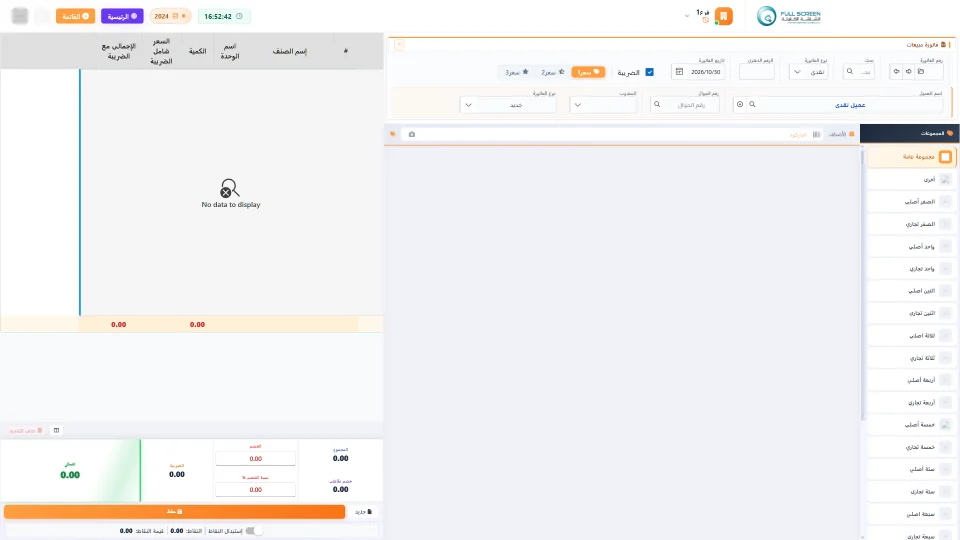Click the orange store branch icon

tap(723, 16)
